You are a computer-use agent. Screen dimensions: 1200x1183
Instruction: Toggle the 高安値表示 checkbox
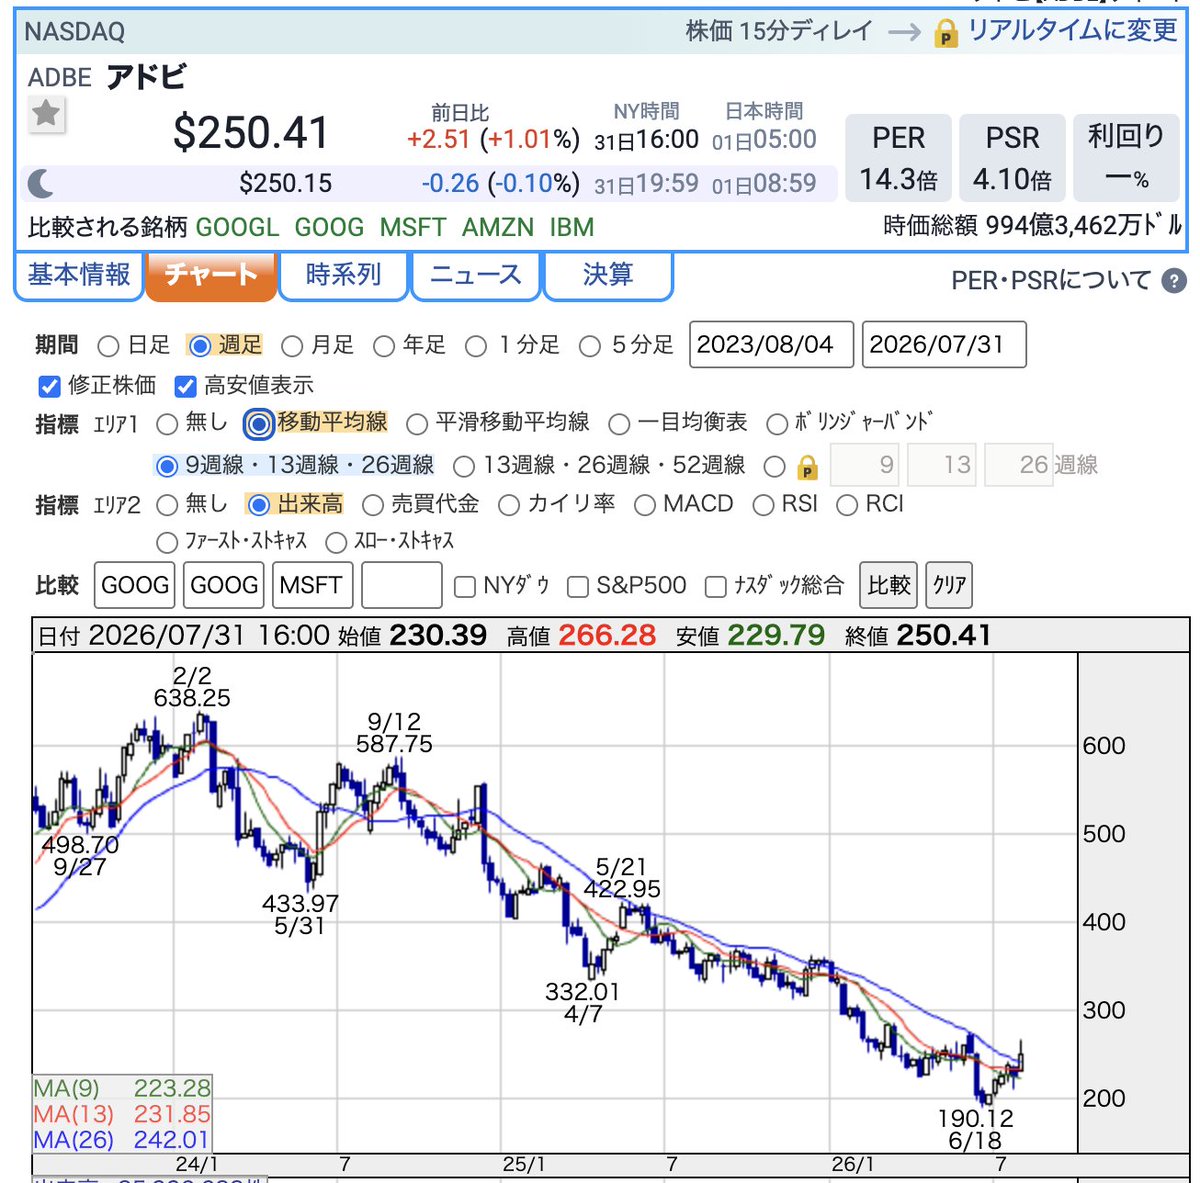(x=185, y=386)
